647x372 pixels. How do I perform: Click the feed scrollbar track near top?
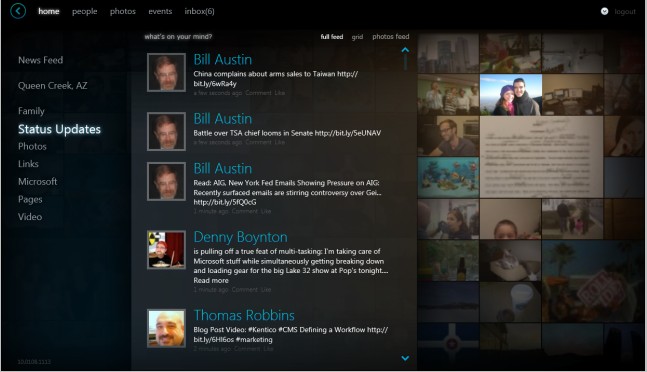[x=405, y=62]
